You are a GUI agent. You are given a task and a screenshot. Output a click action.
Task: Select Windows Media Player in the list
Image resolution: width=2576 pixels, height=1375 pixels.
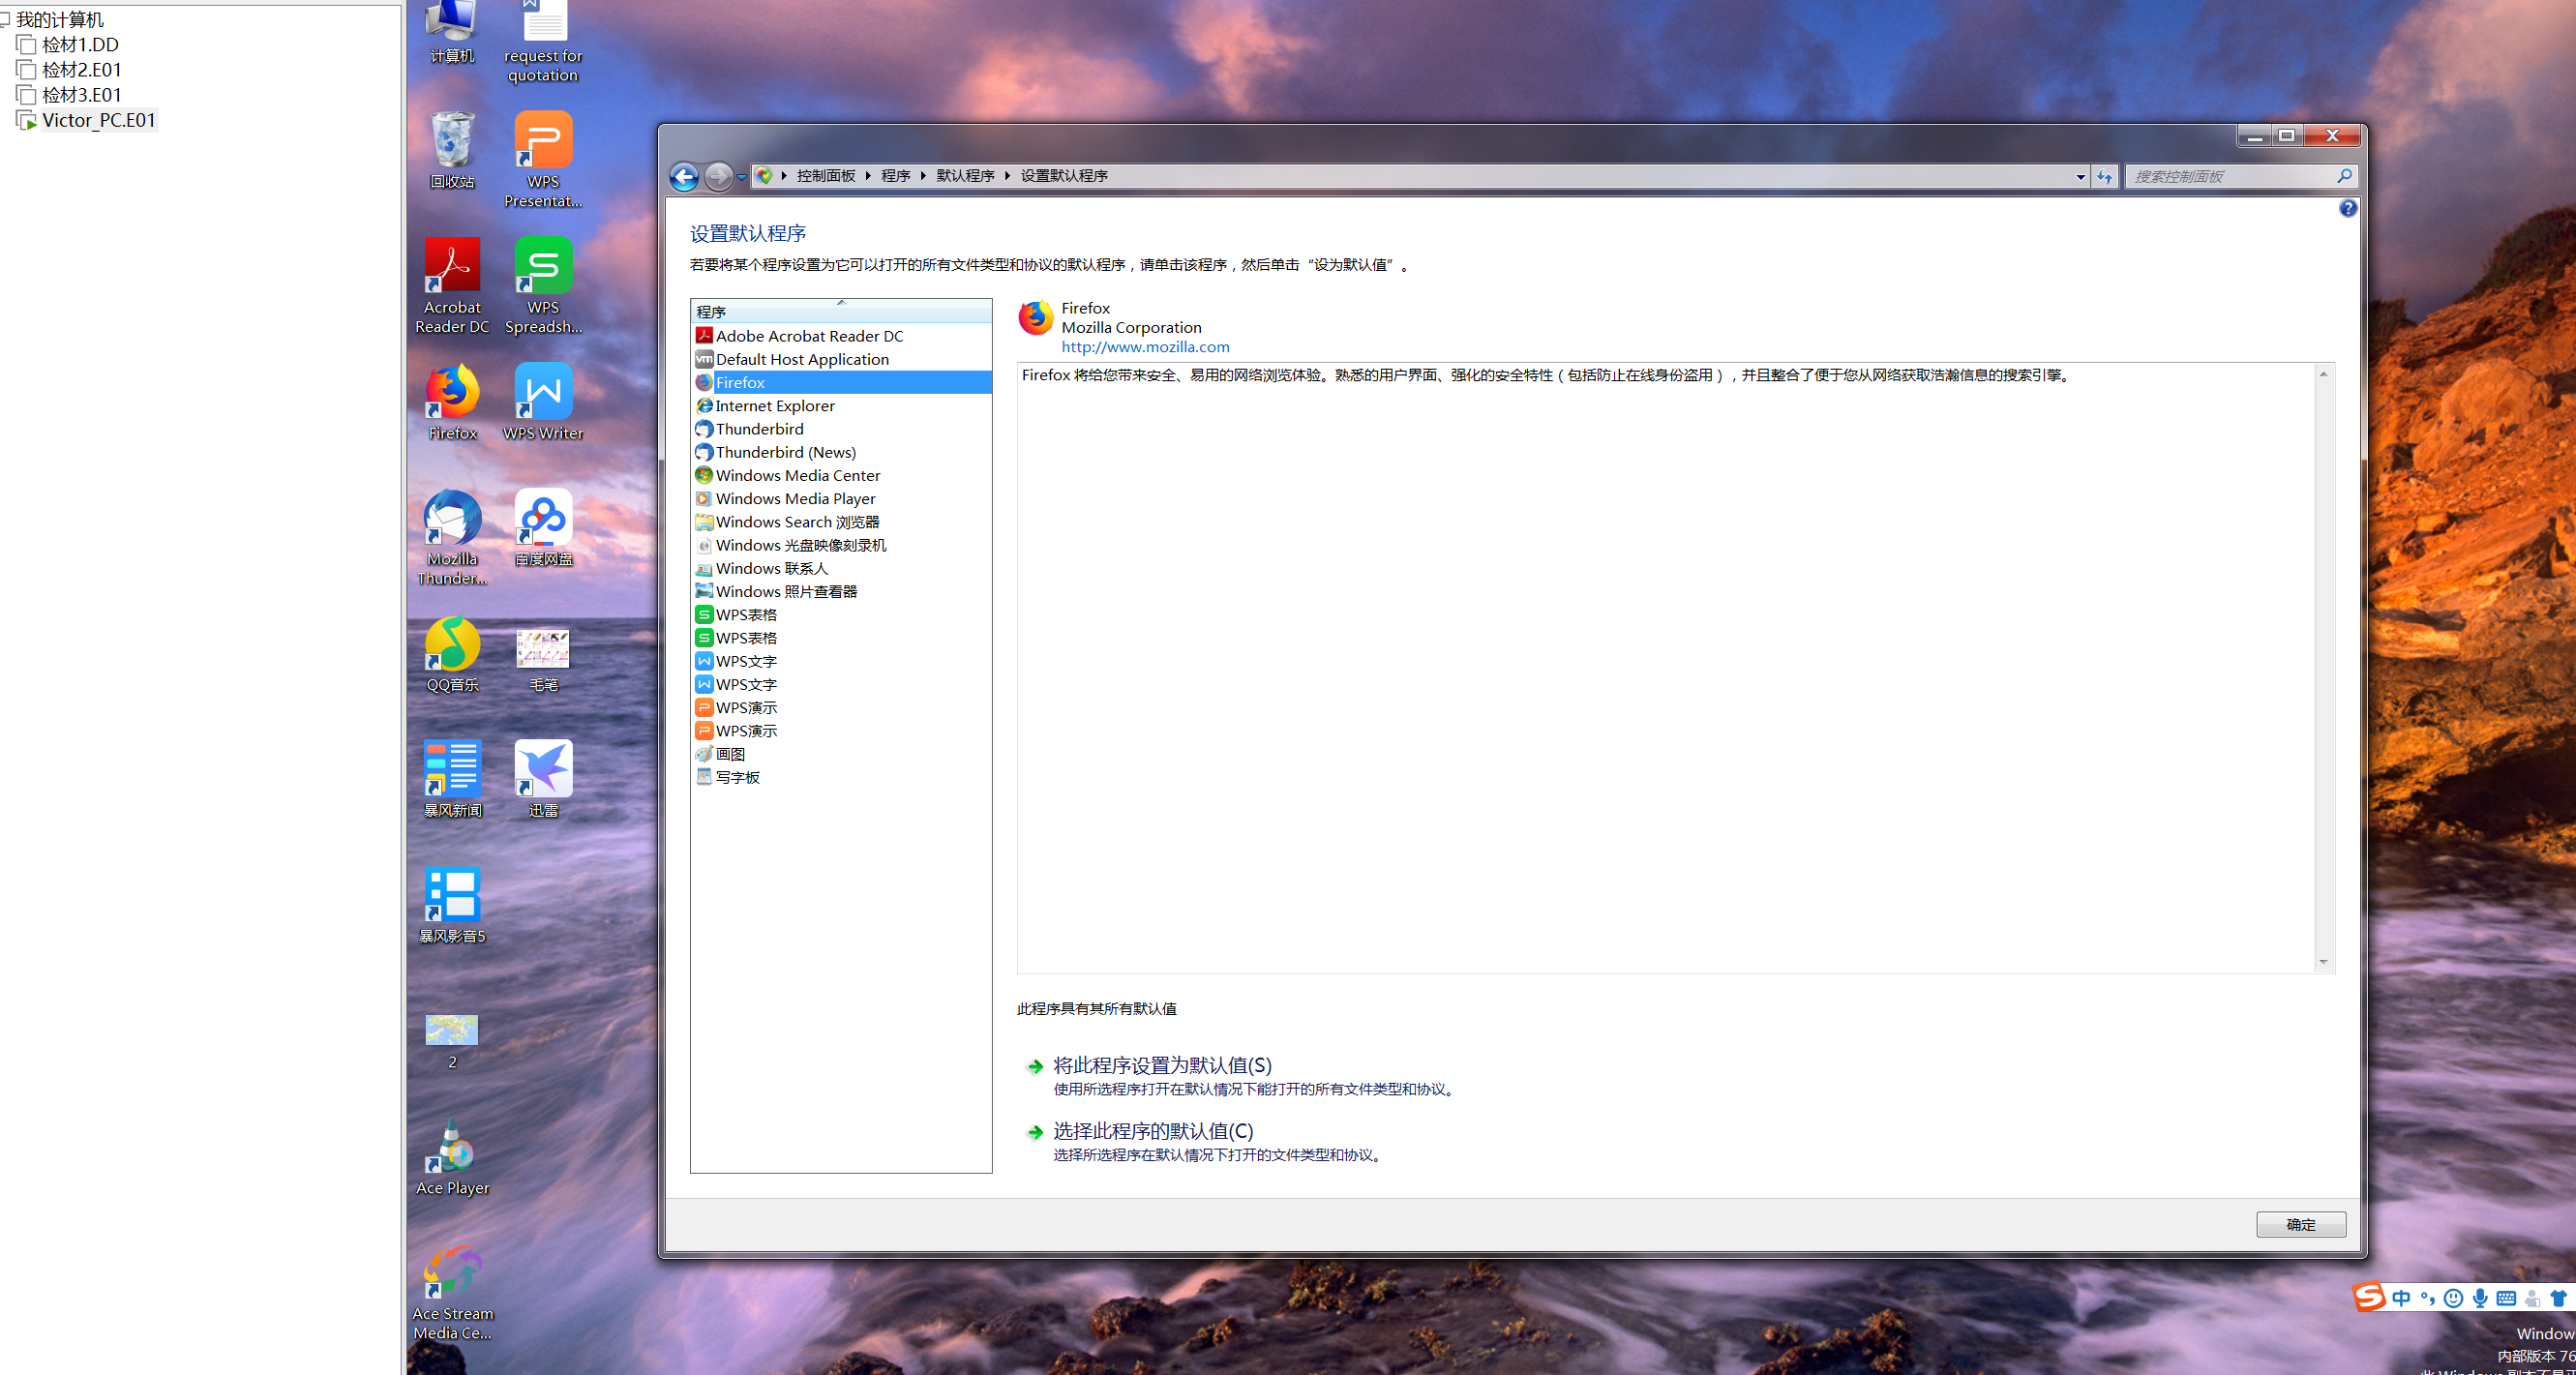coord(795,499)
